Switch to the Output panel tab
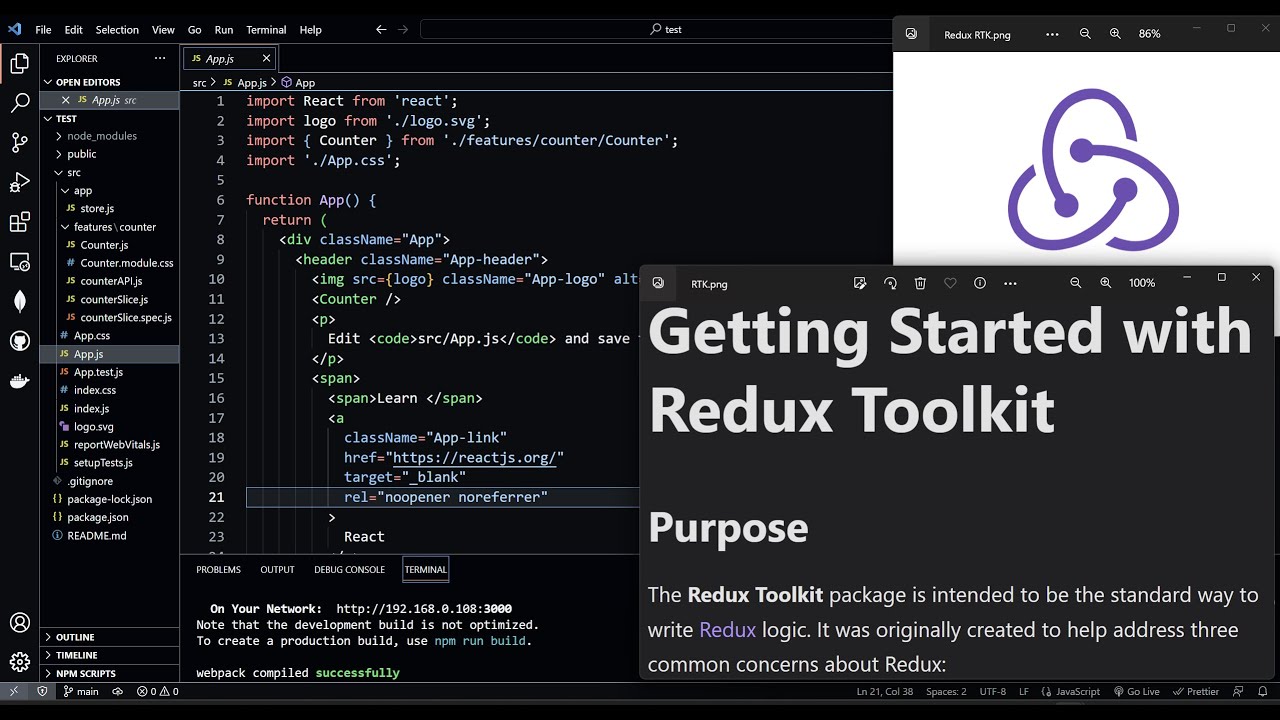1280x720 pixels. click(x=277, y=570)
